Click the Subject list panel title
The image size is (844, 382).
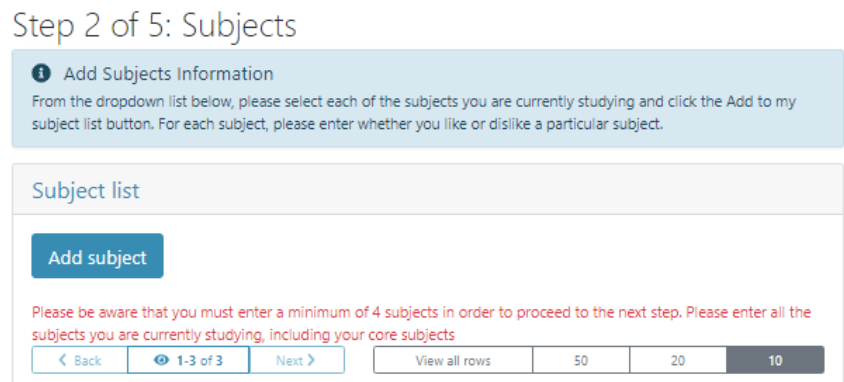(86, 190)
